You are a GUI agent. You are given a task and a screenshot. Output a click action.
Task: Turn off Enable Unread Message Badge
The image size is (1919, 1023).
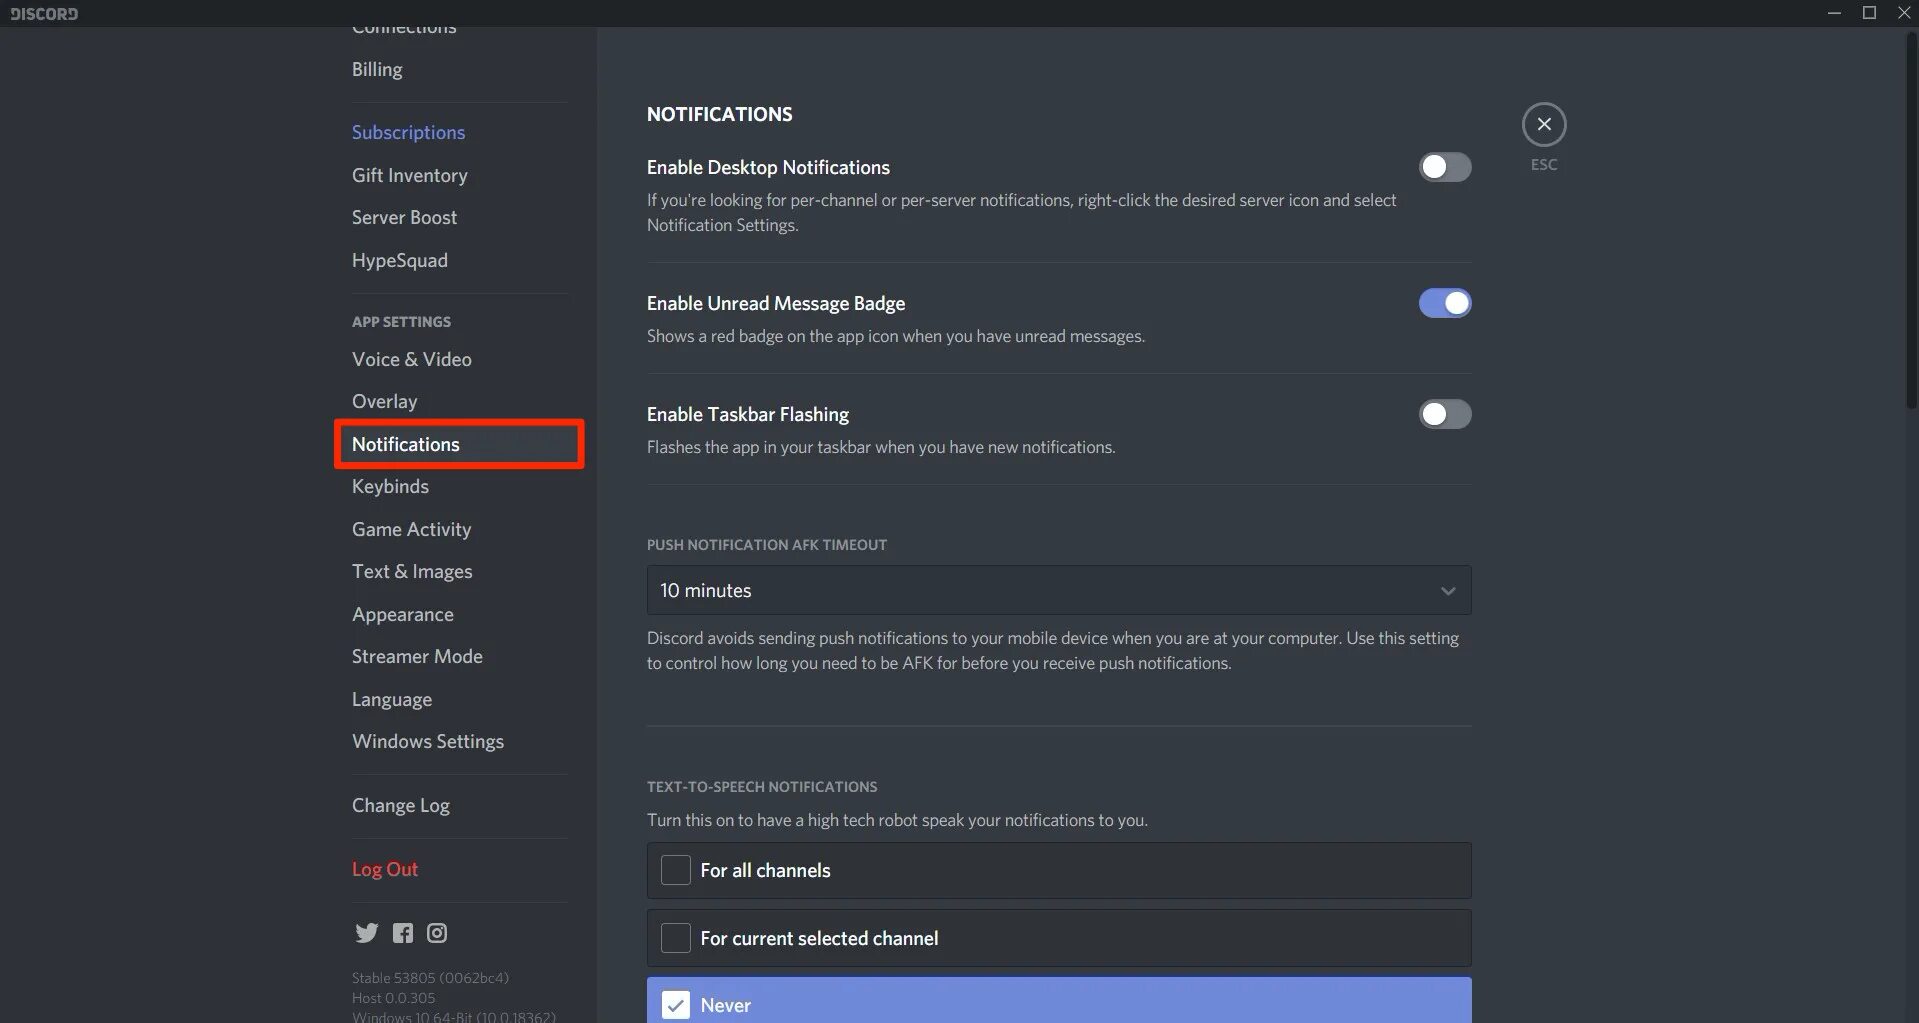1445,303
